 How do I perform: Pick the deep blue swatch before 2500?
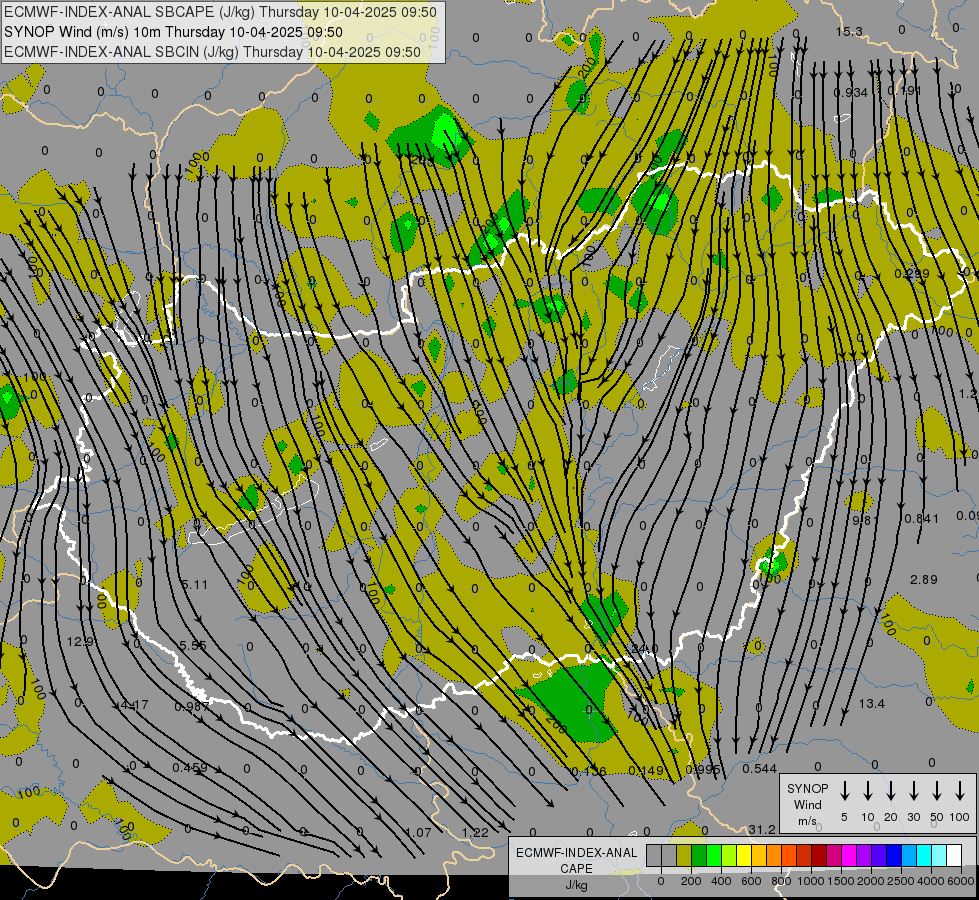(893, 856)
